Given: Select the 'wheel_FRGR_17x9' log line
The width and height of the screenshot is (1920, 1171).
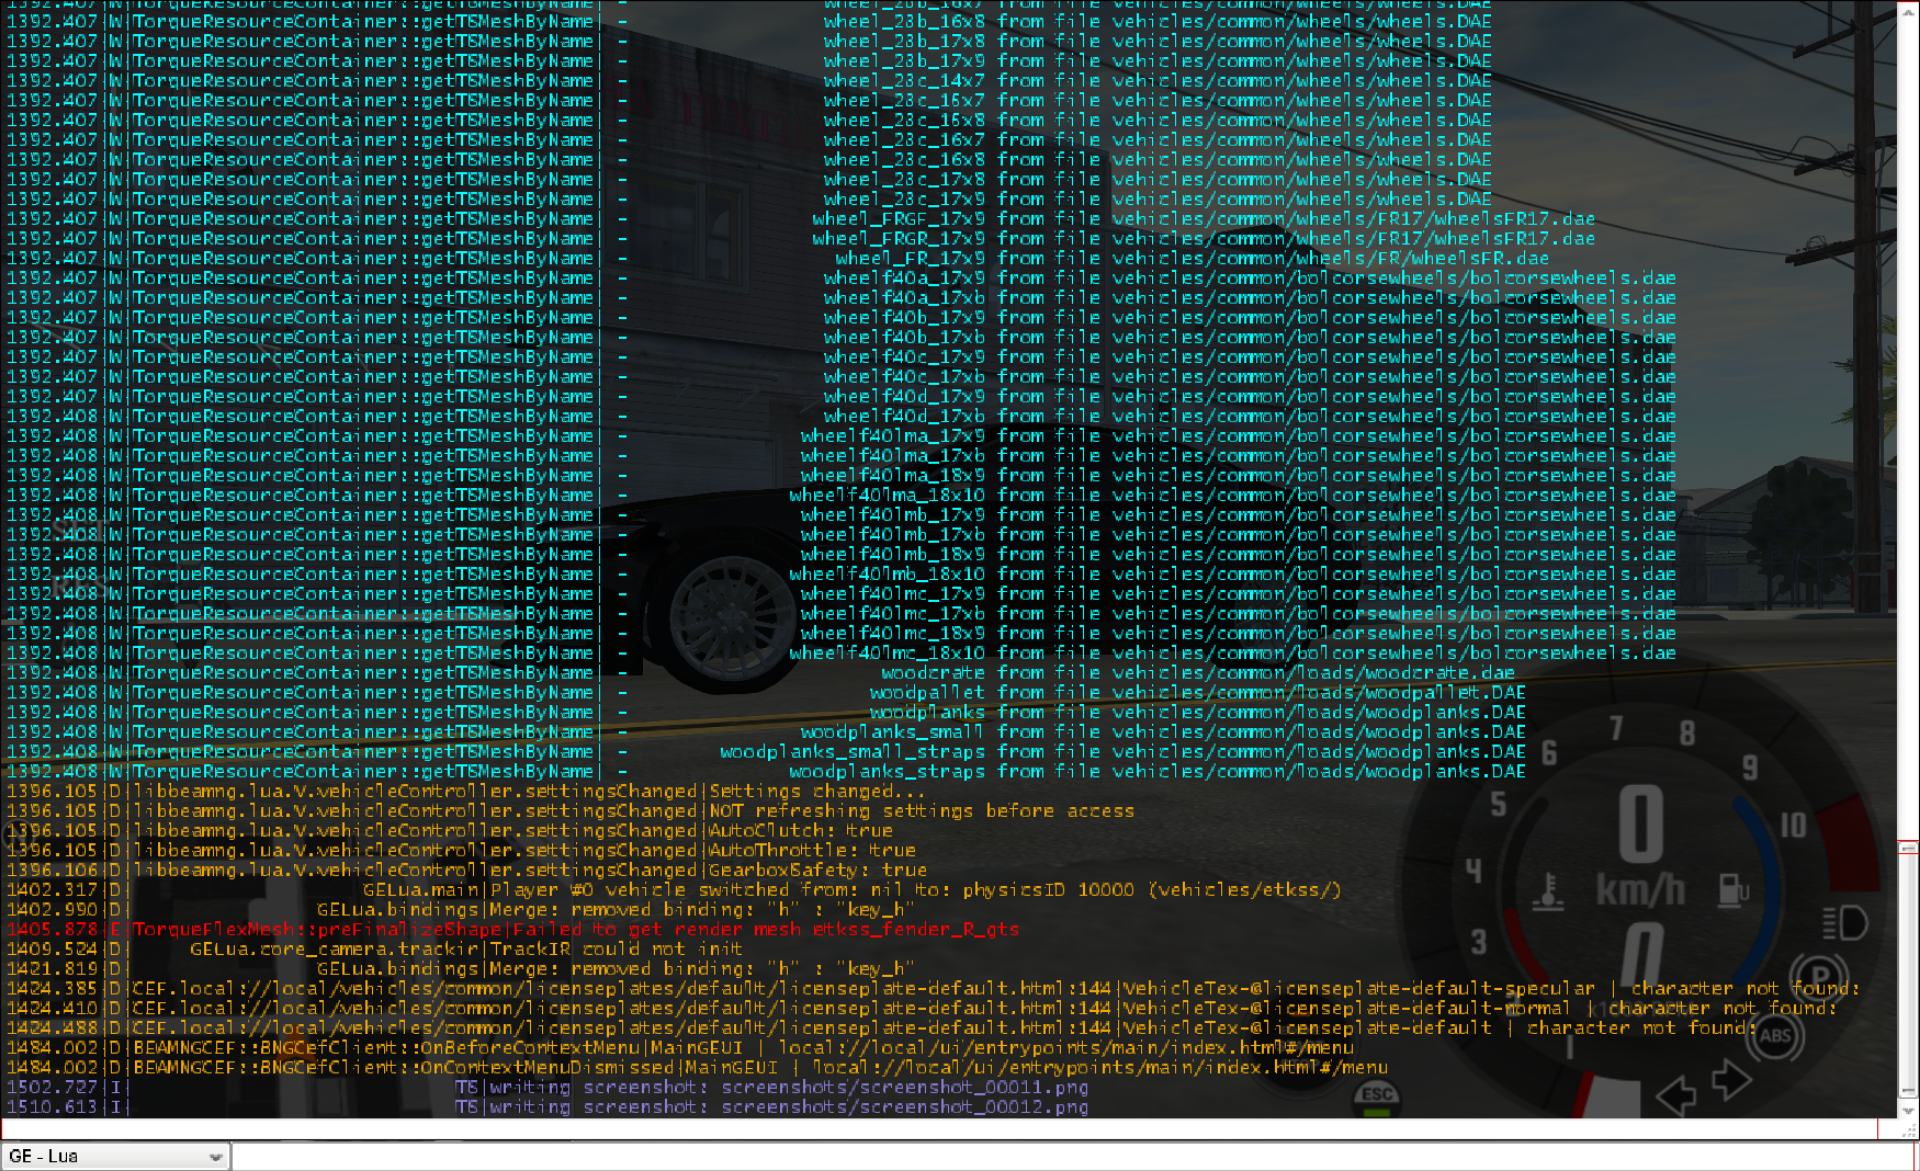Looking at the screenshot, I should click(801, 238).
